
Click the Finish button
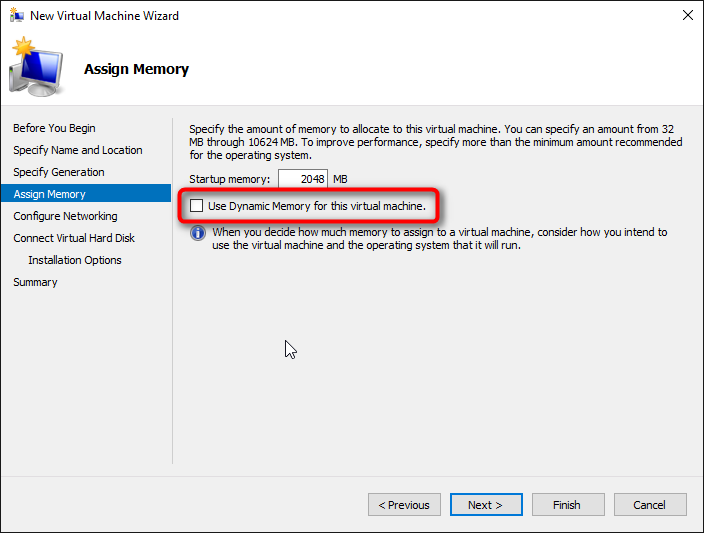point(568,505)
